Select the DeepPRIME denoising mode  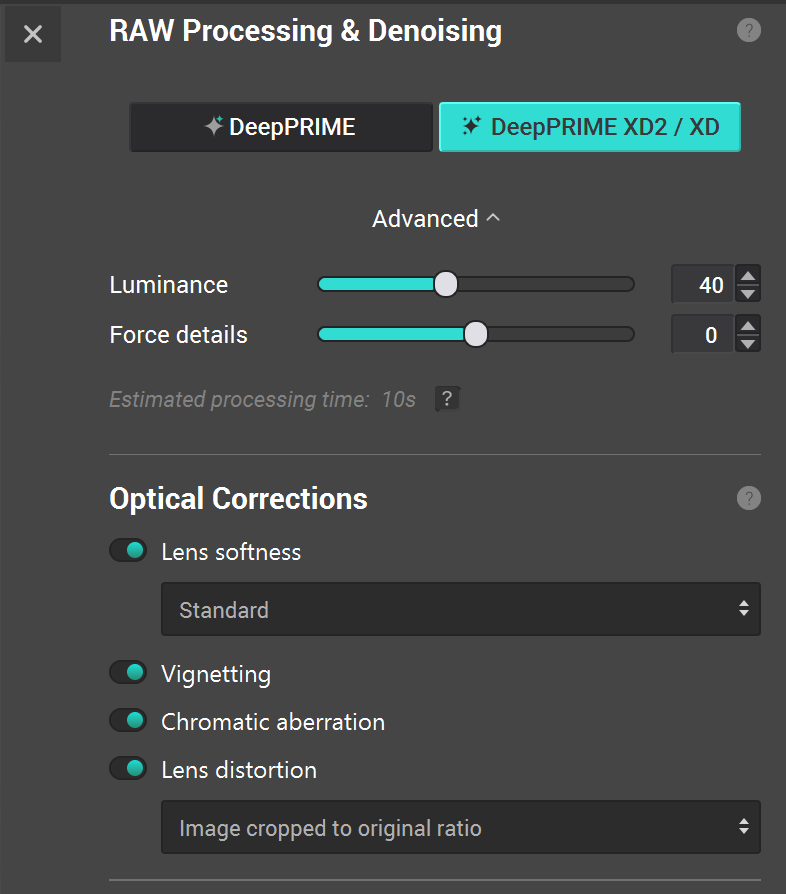pyautogui.click(x=281, y=127)
